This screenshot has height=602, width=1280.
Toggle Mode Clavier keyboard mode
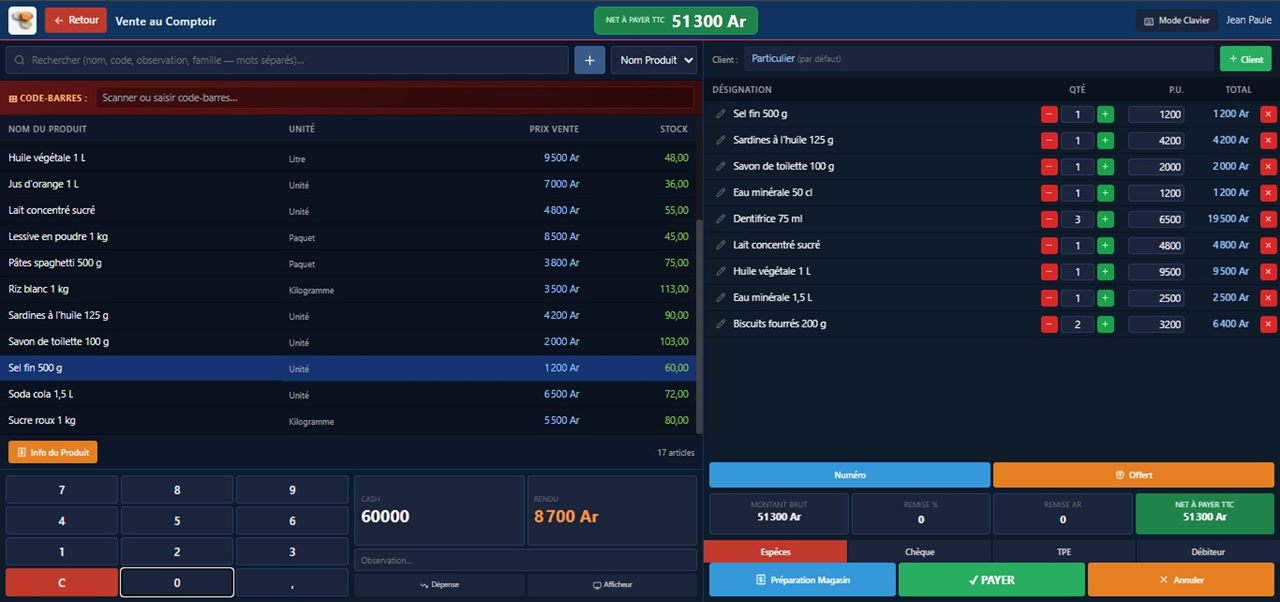tap(1176, 20)
